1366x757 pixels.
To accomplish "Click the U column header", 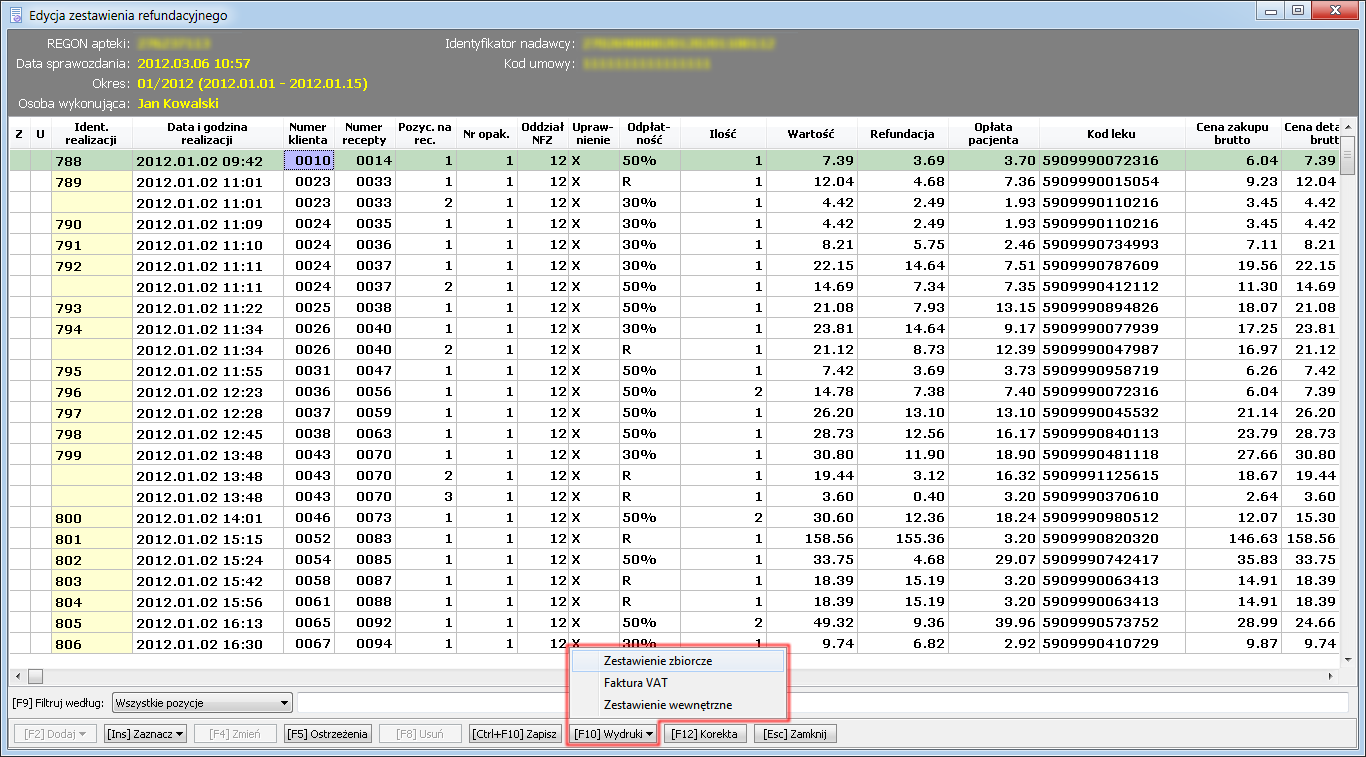I will point(40,133).
